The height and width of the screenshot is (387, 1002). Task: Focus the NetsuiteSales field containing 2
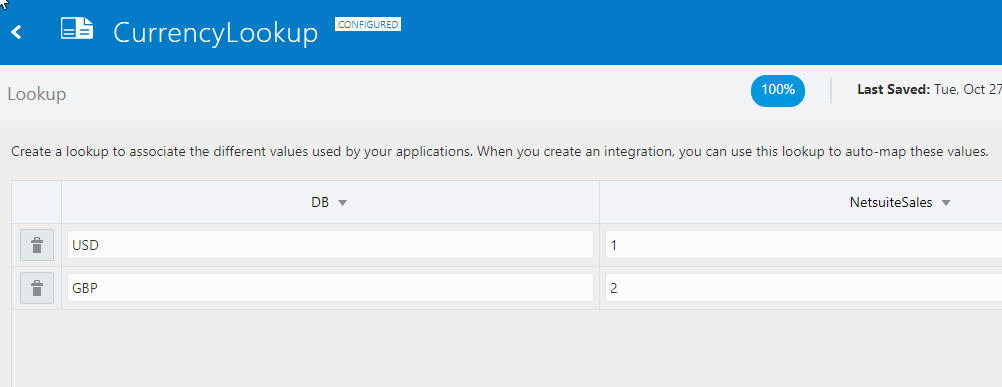(x=803, y=288)
